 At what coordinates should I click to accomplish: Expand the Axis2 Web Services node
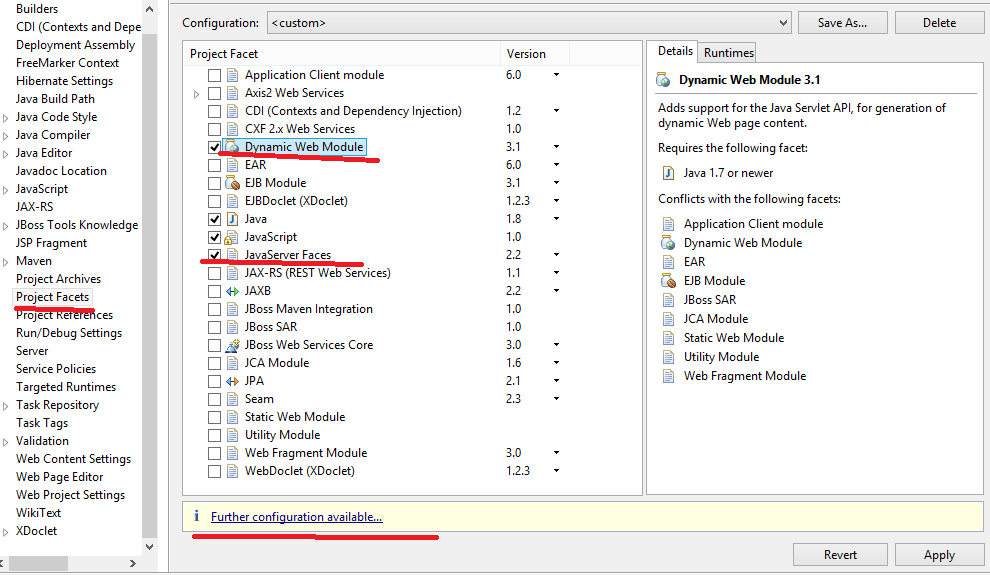196,94
